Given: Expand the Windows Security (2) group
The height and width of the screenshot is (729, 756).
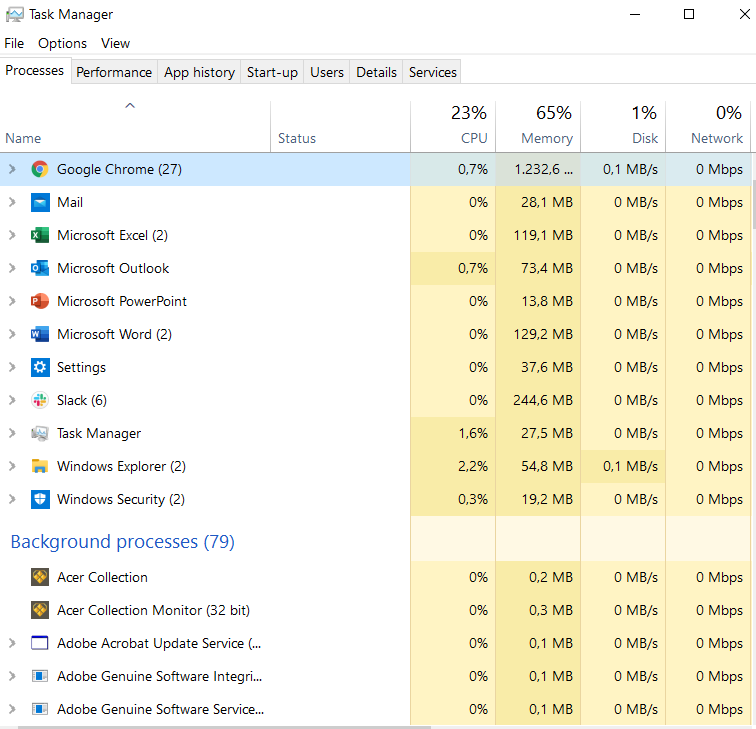Looking at the screenshot, I should click(x=13, y=500).
